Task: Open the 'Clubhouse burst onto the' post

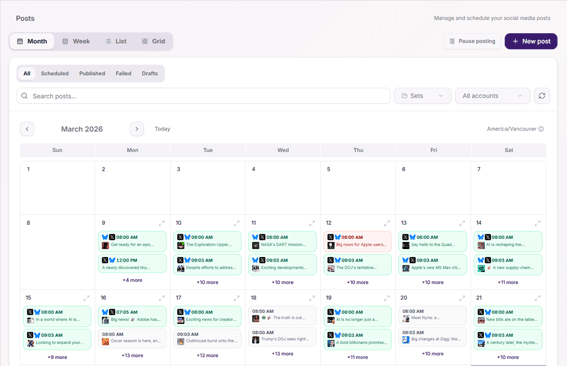Action: 208,338
